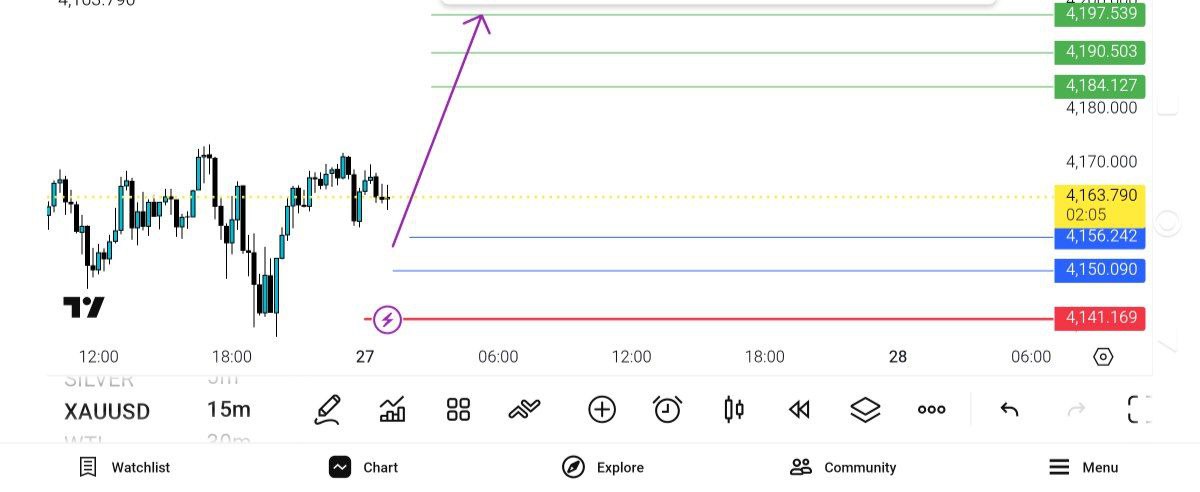This screenshot has width=1200, height=492.
Task: Undo the last chart action
Action: tap(1009, 409)
